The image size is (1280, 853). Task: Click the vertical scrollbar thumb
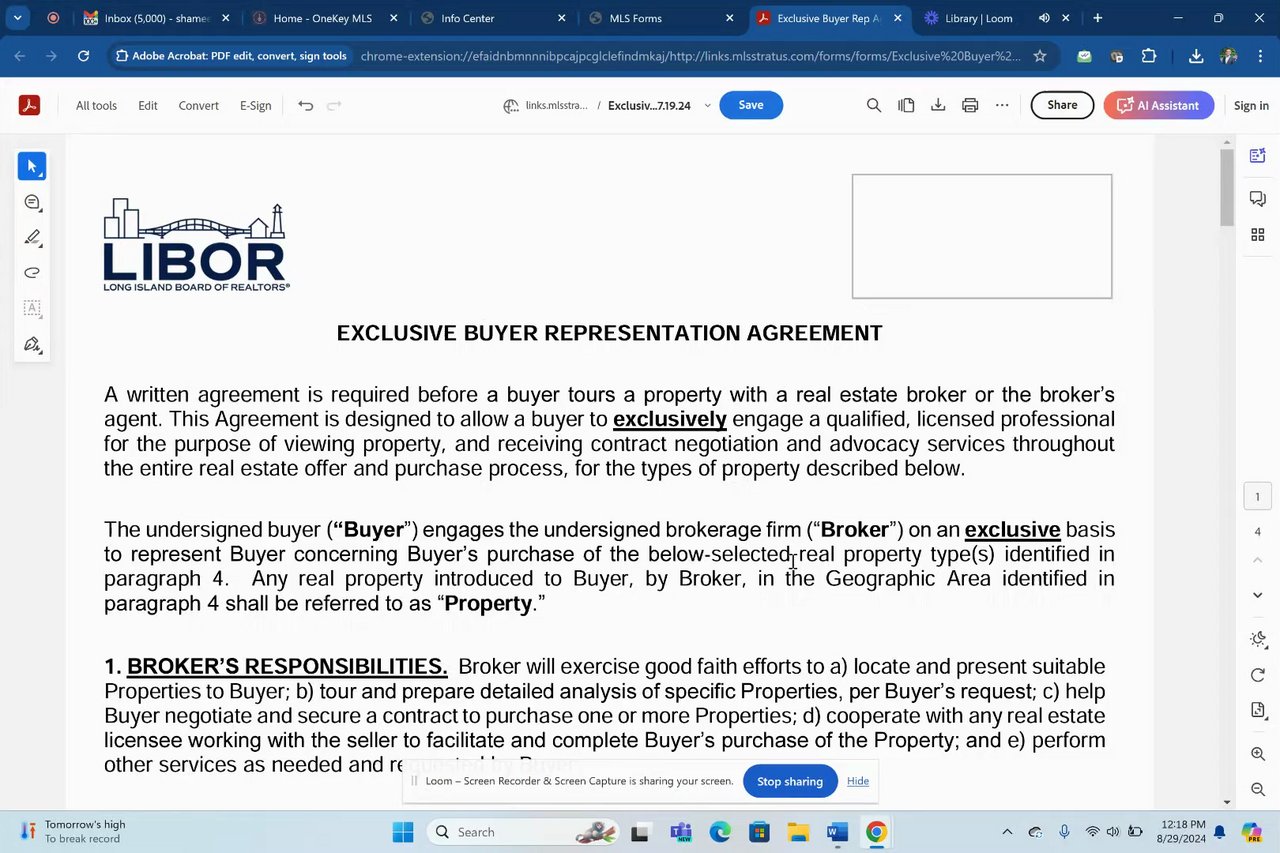pos(1227,188)
